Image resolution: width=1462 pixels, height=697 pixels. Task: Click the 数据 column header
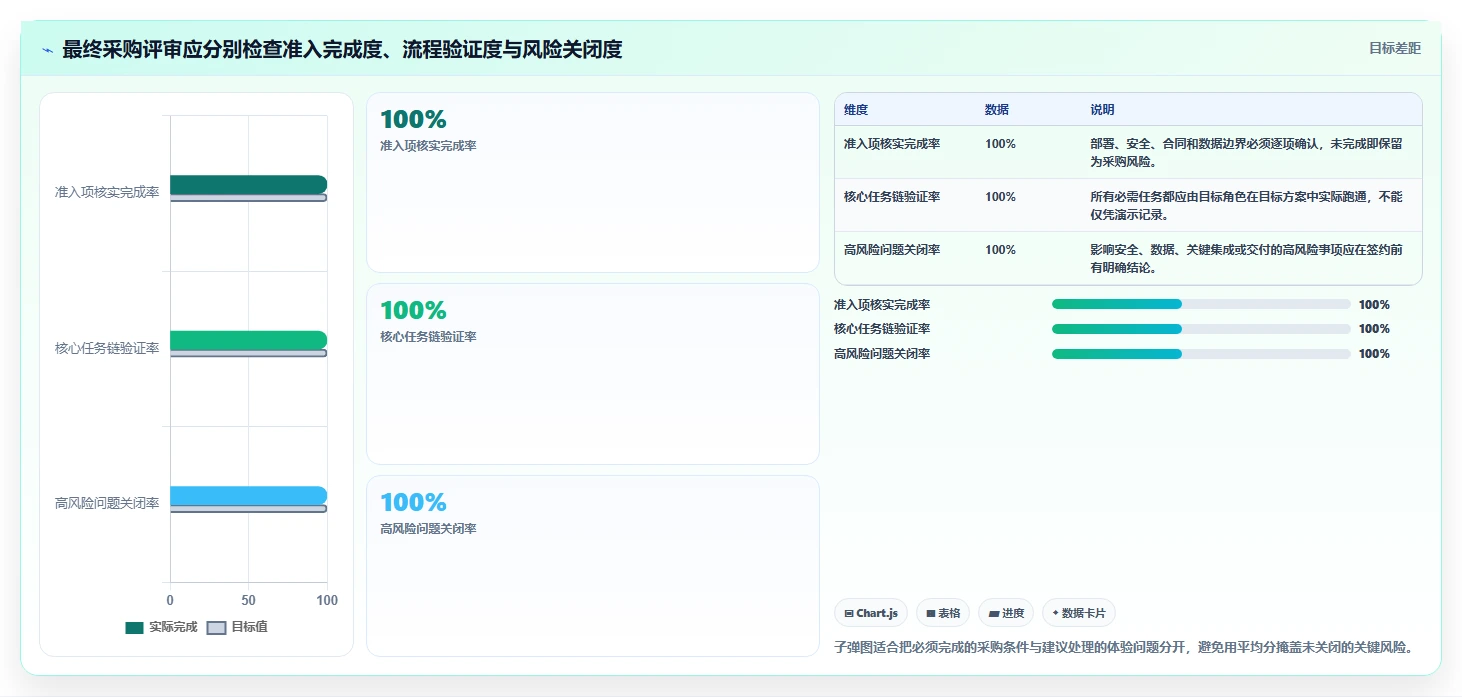[997, 110]
